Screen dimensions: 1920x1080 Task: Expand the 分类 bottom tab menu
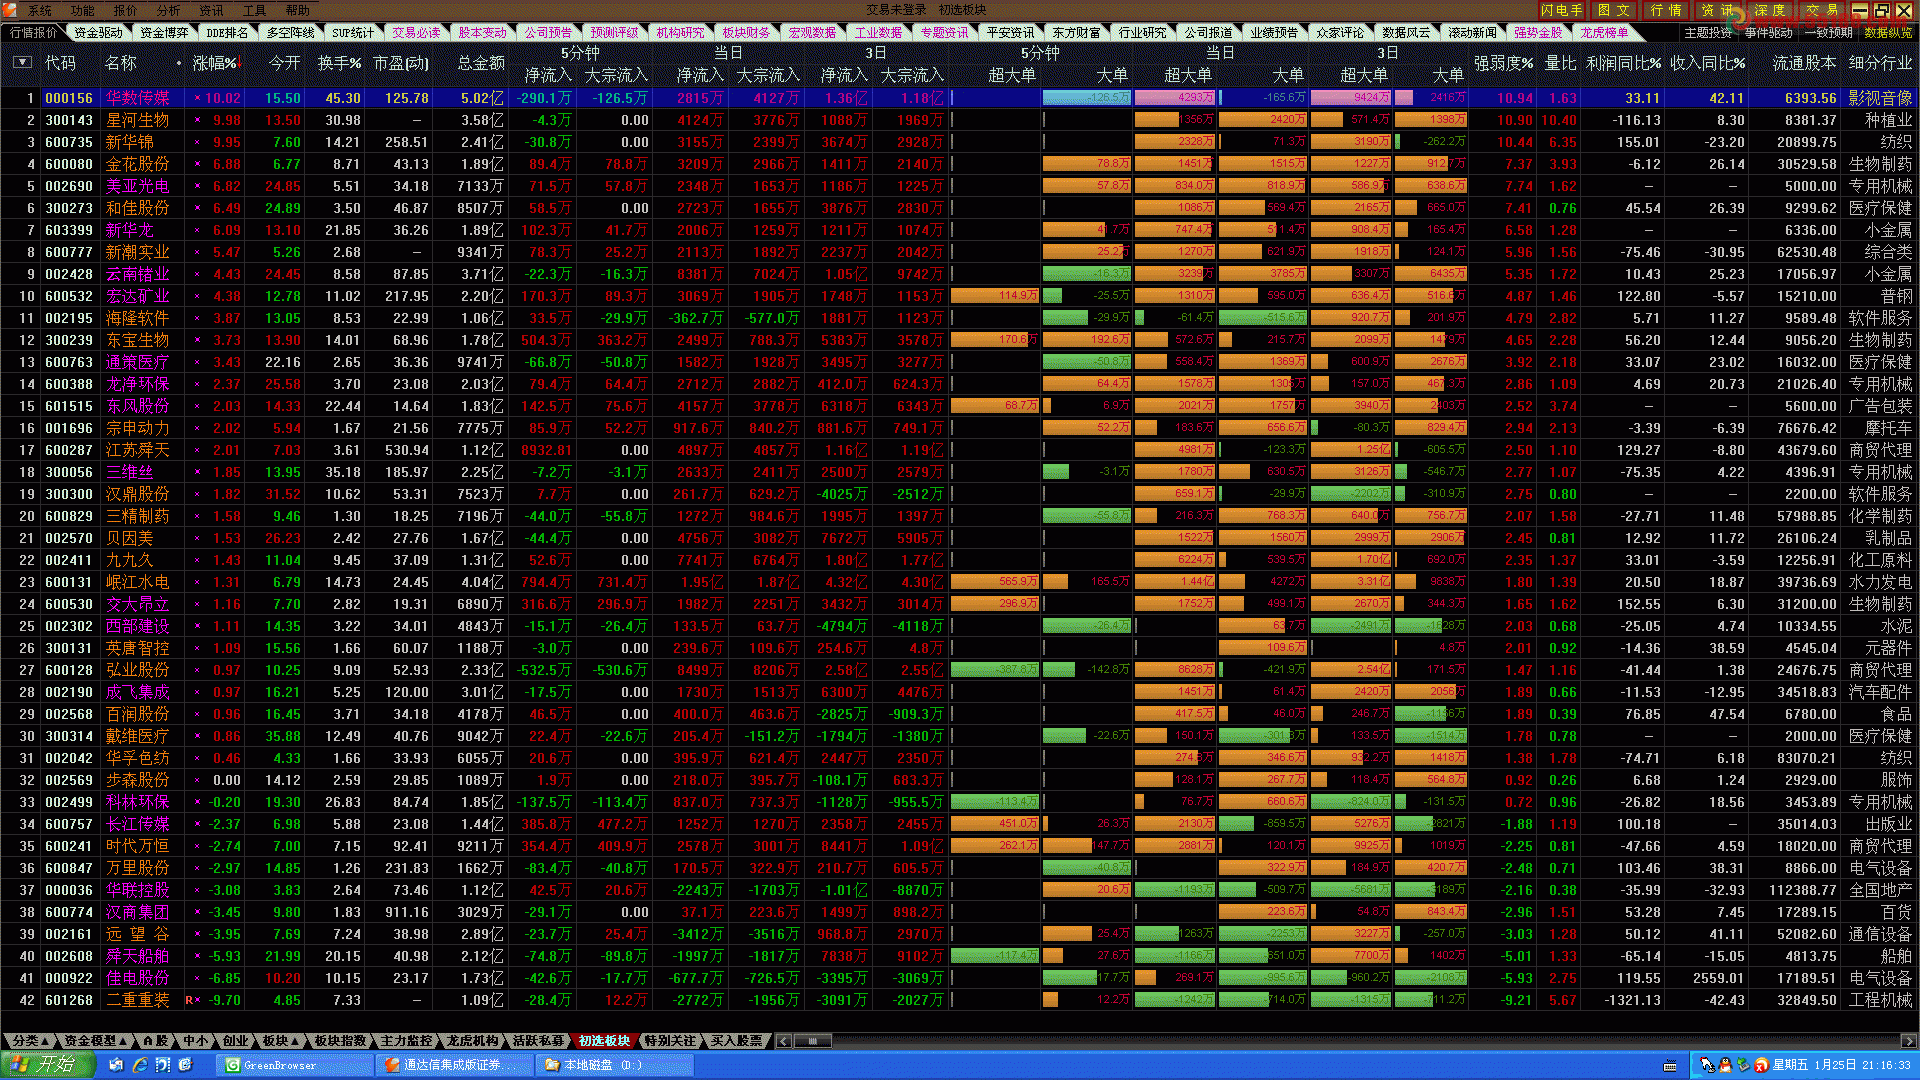tap(31, 1041)
